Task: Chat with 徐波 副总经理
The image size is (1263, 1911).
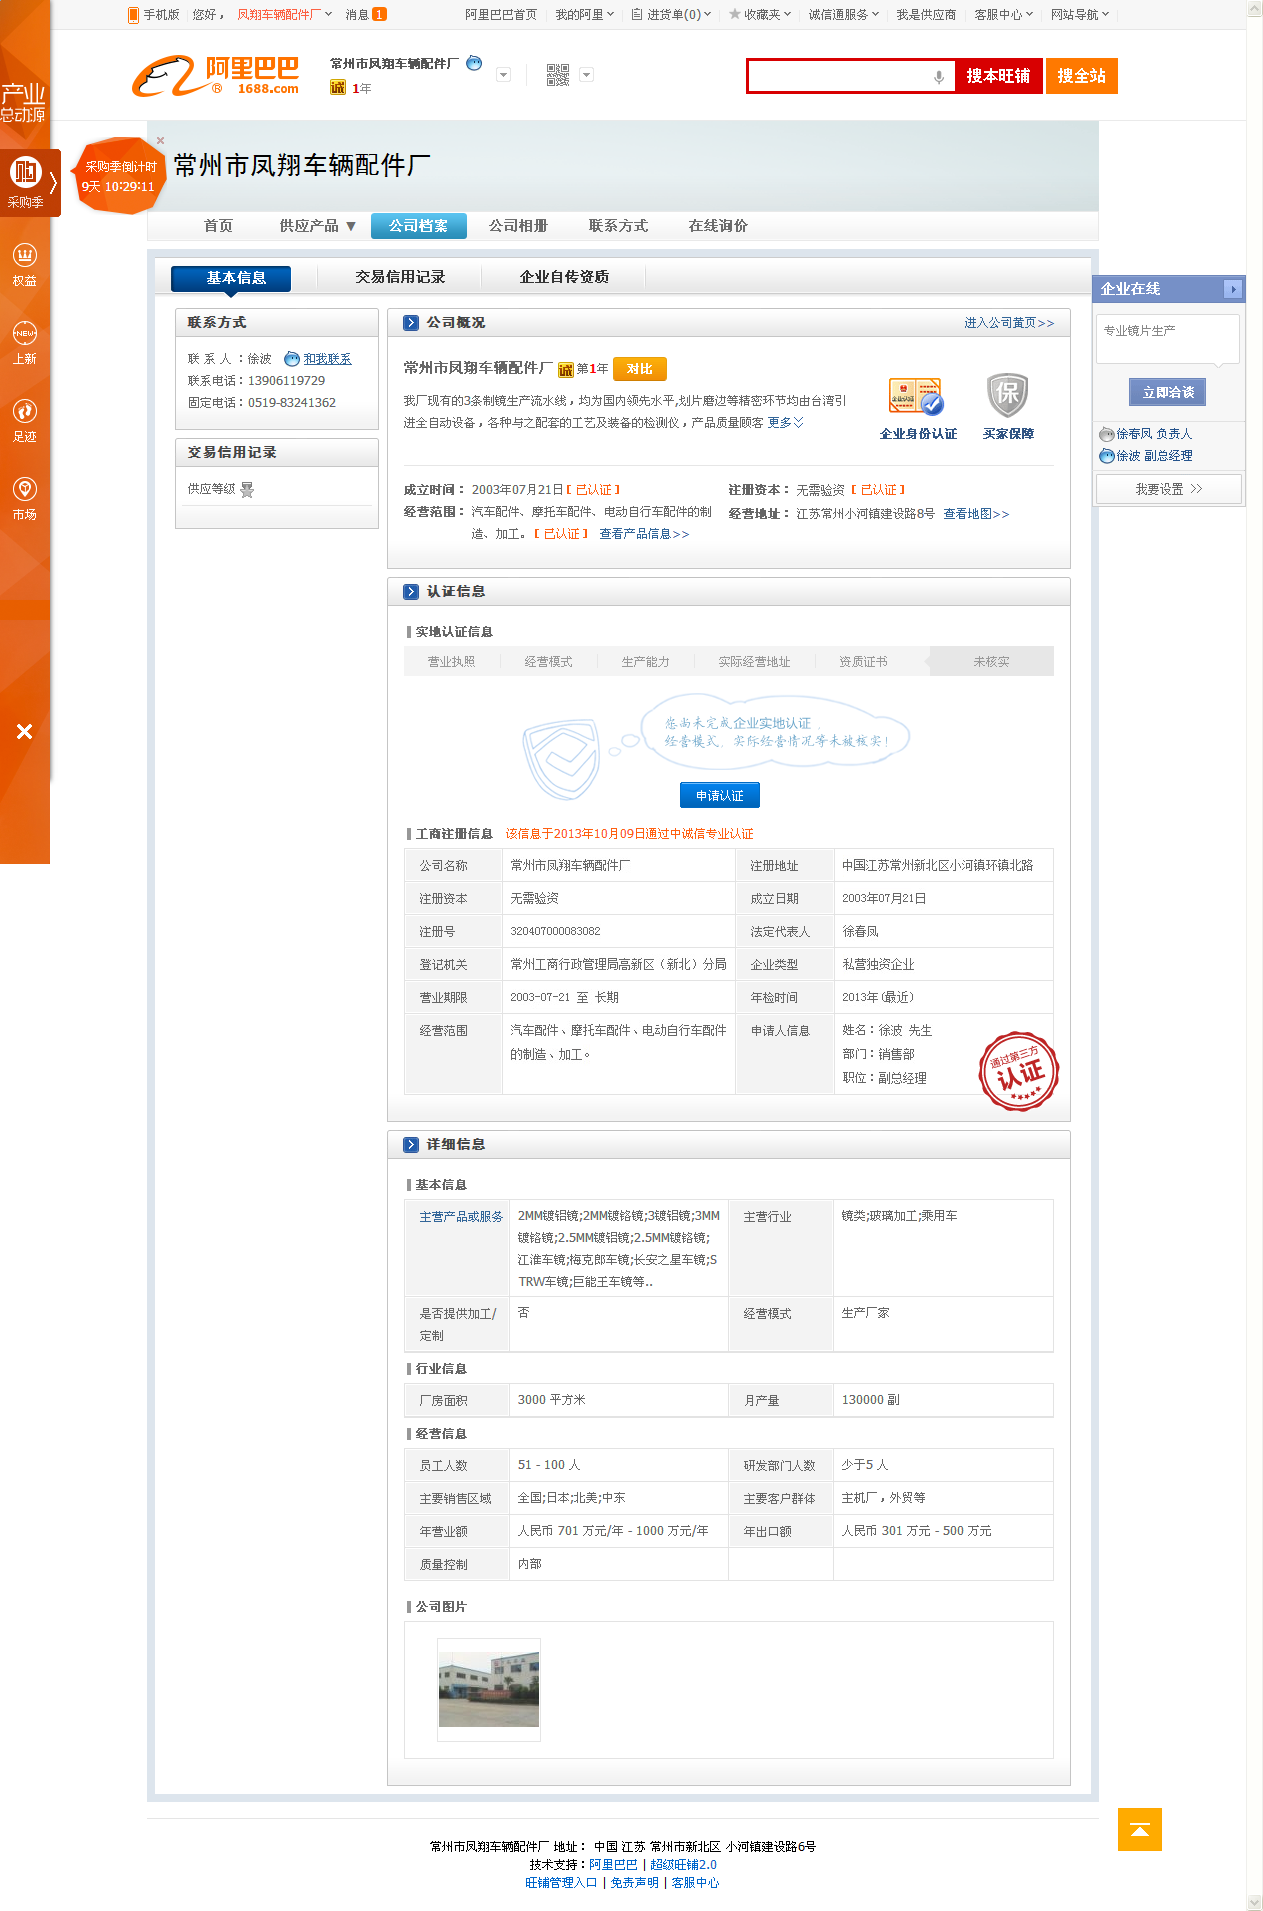Action: click(1146, 456)
